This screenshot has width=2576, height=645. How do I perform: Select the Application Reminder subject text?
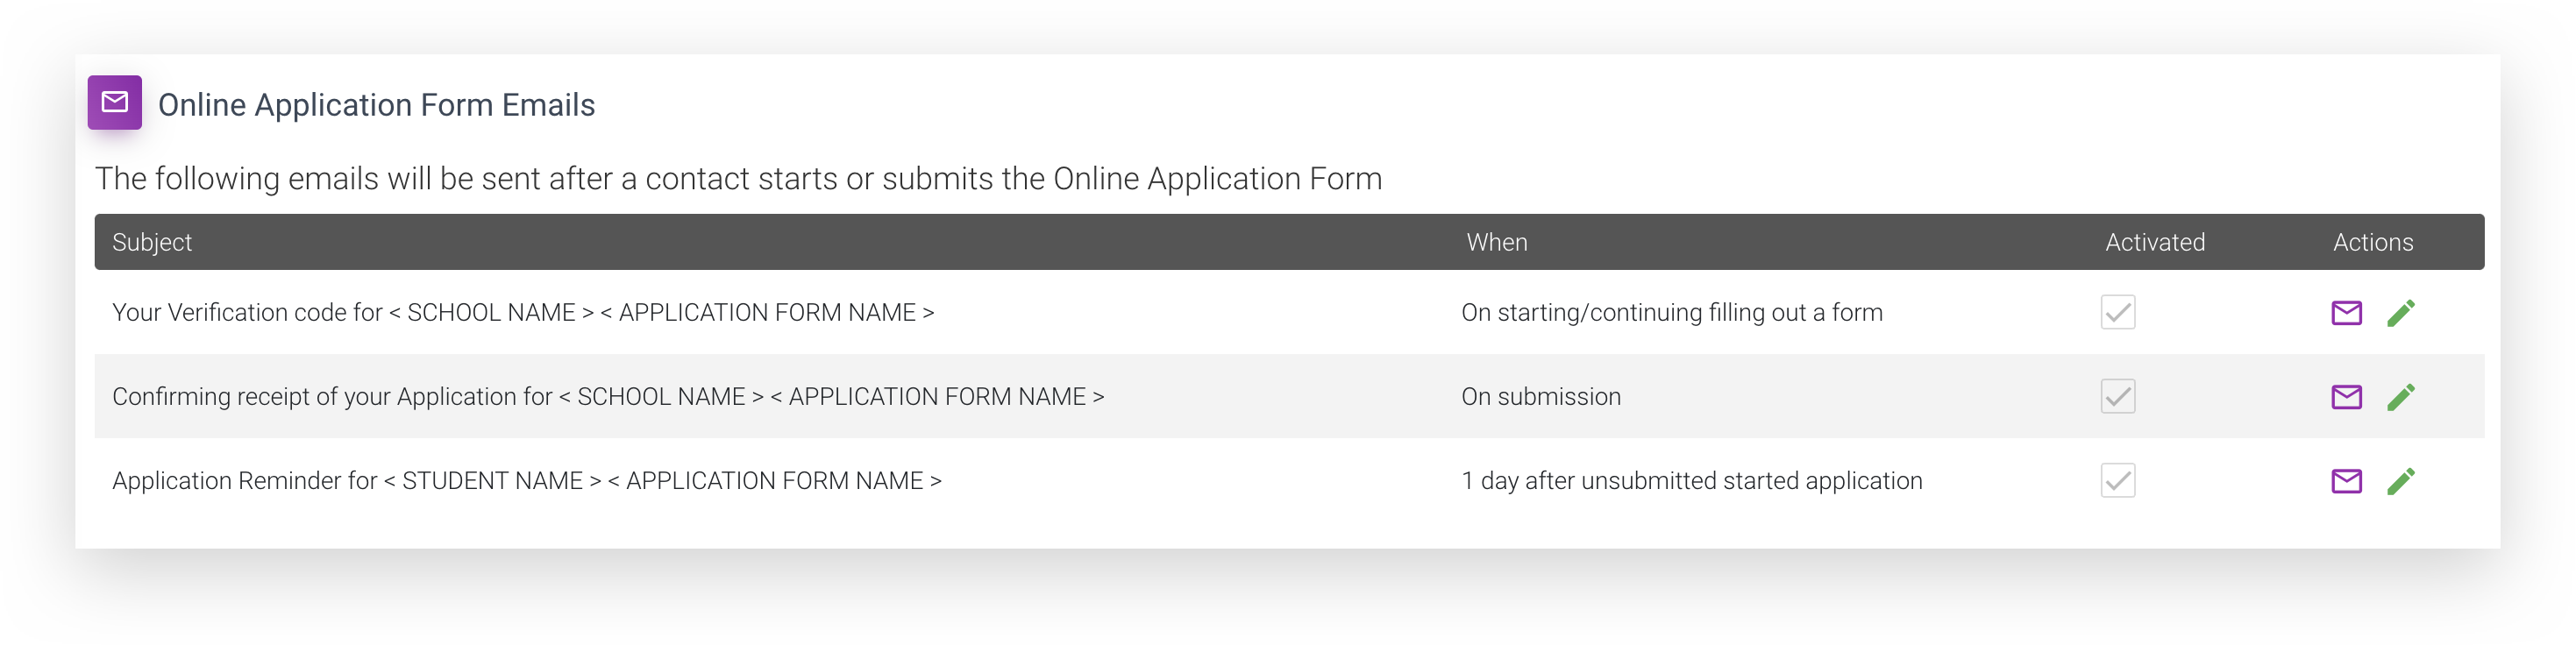click(527, 480)
